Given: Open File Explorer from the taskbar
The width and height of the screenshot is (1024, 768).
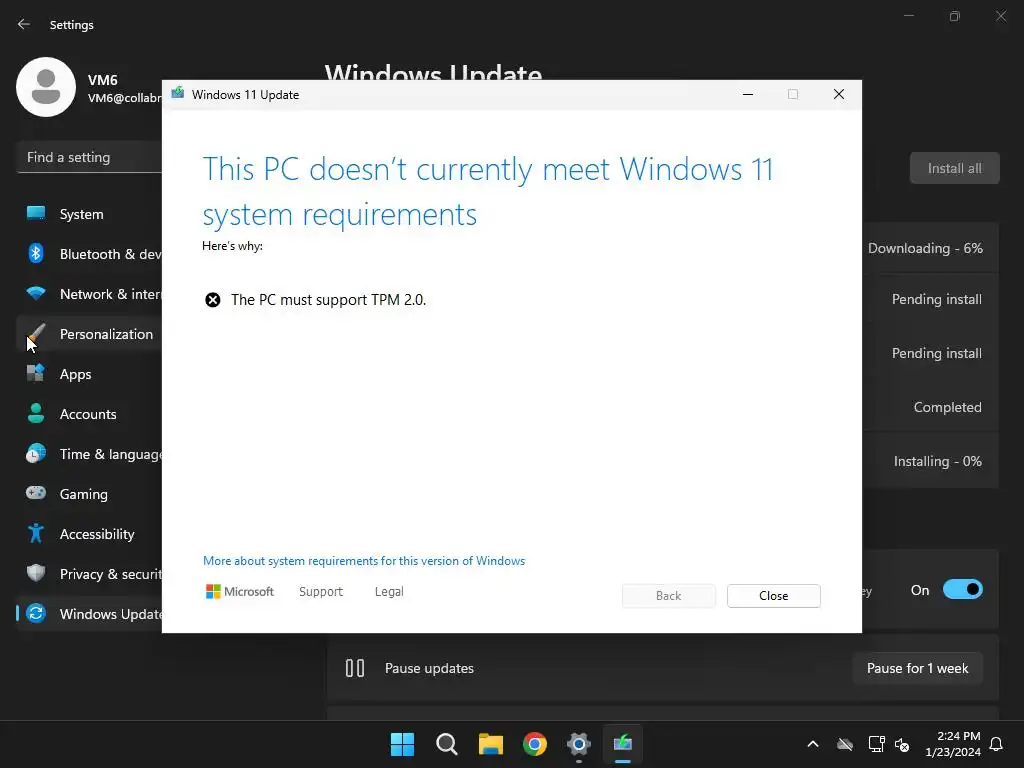Looking at the screenshot, I should (490, 744).
